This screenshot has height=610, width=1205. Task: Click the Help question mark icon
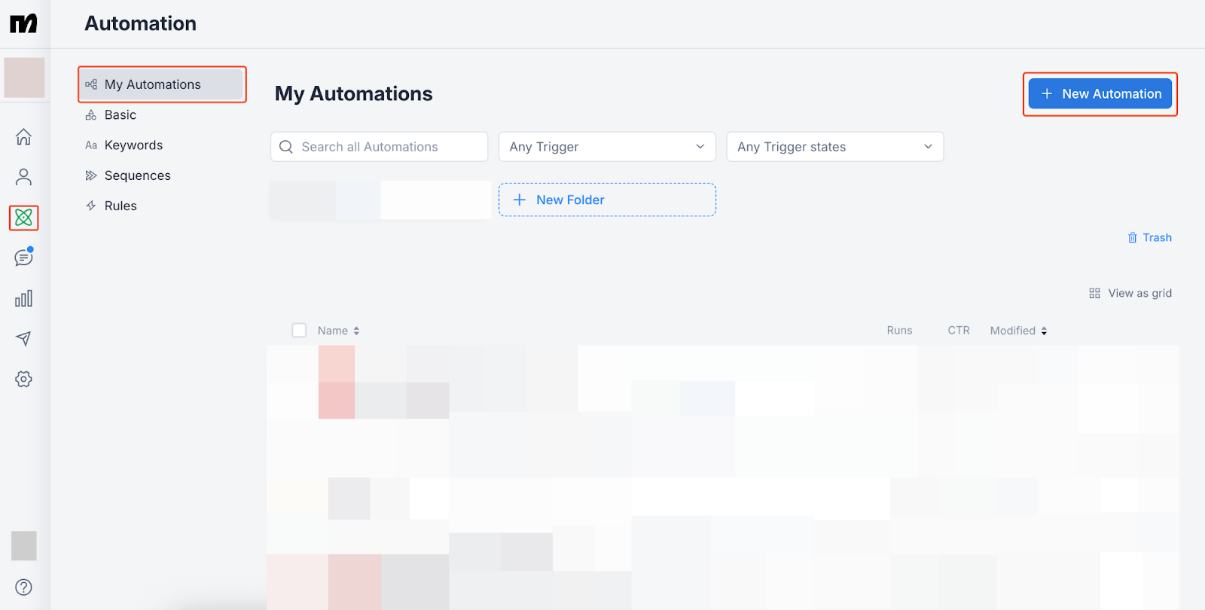pos(24,587)
